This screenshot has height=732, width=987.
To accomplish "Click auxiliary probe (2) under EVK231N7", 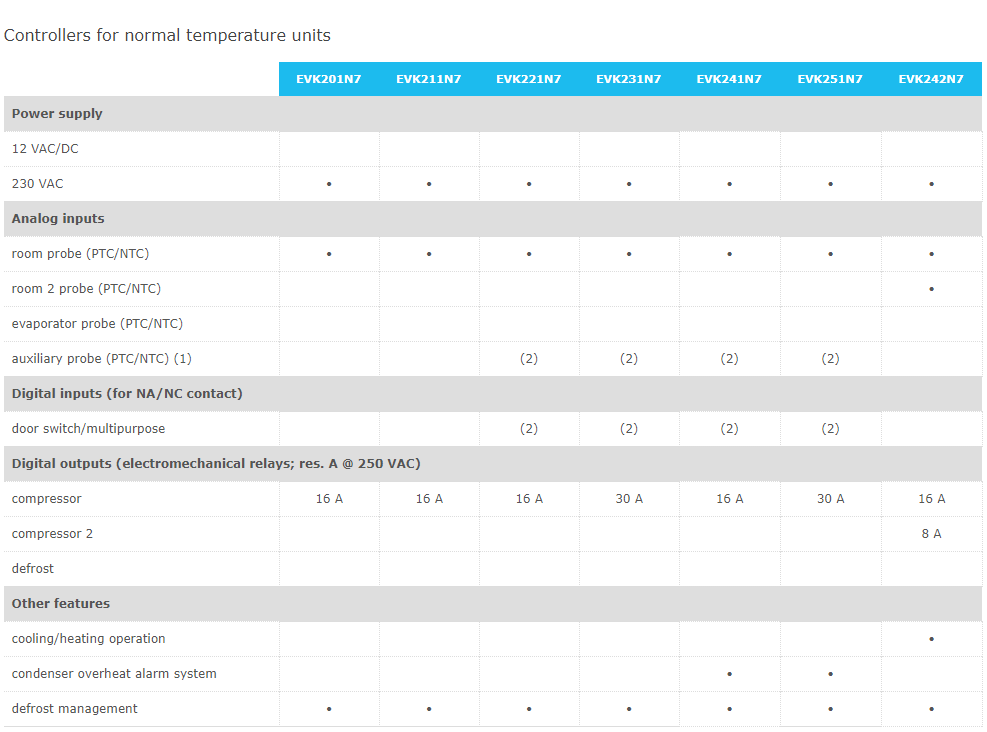I will (x=629, y=359).
